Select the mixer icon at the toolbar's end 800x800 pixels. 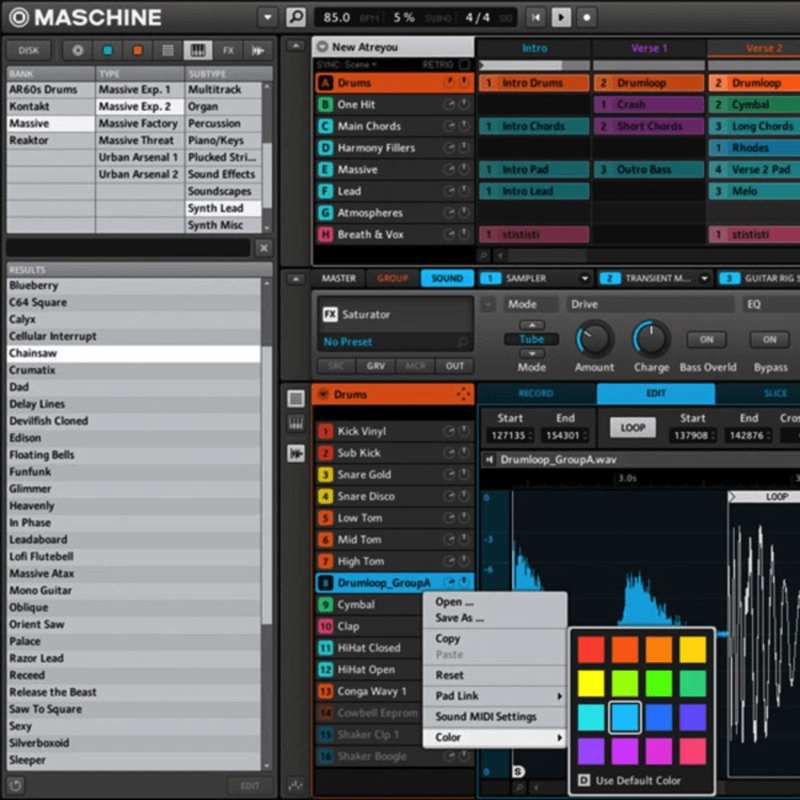point(256,49)
